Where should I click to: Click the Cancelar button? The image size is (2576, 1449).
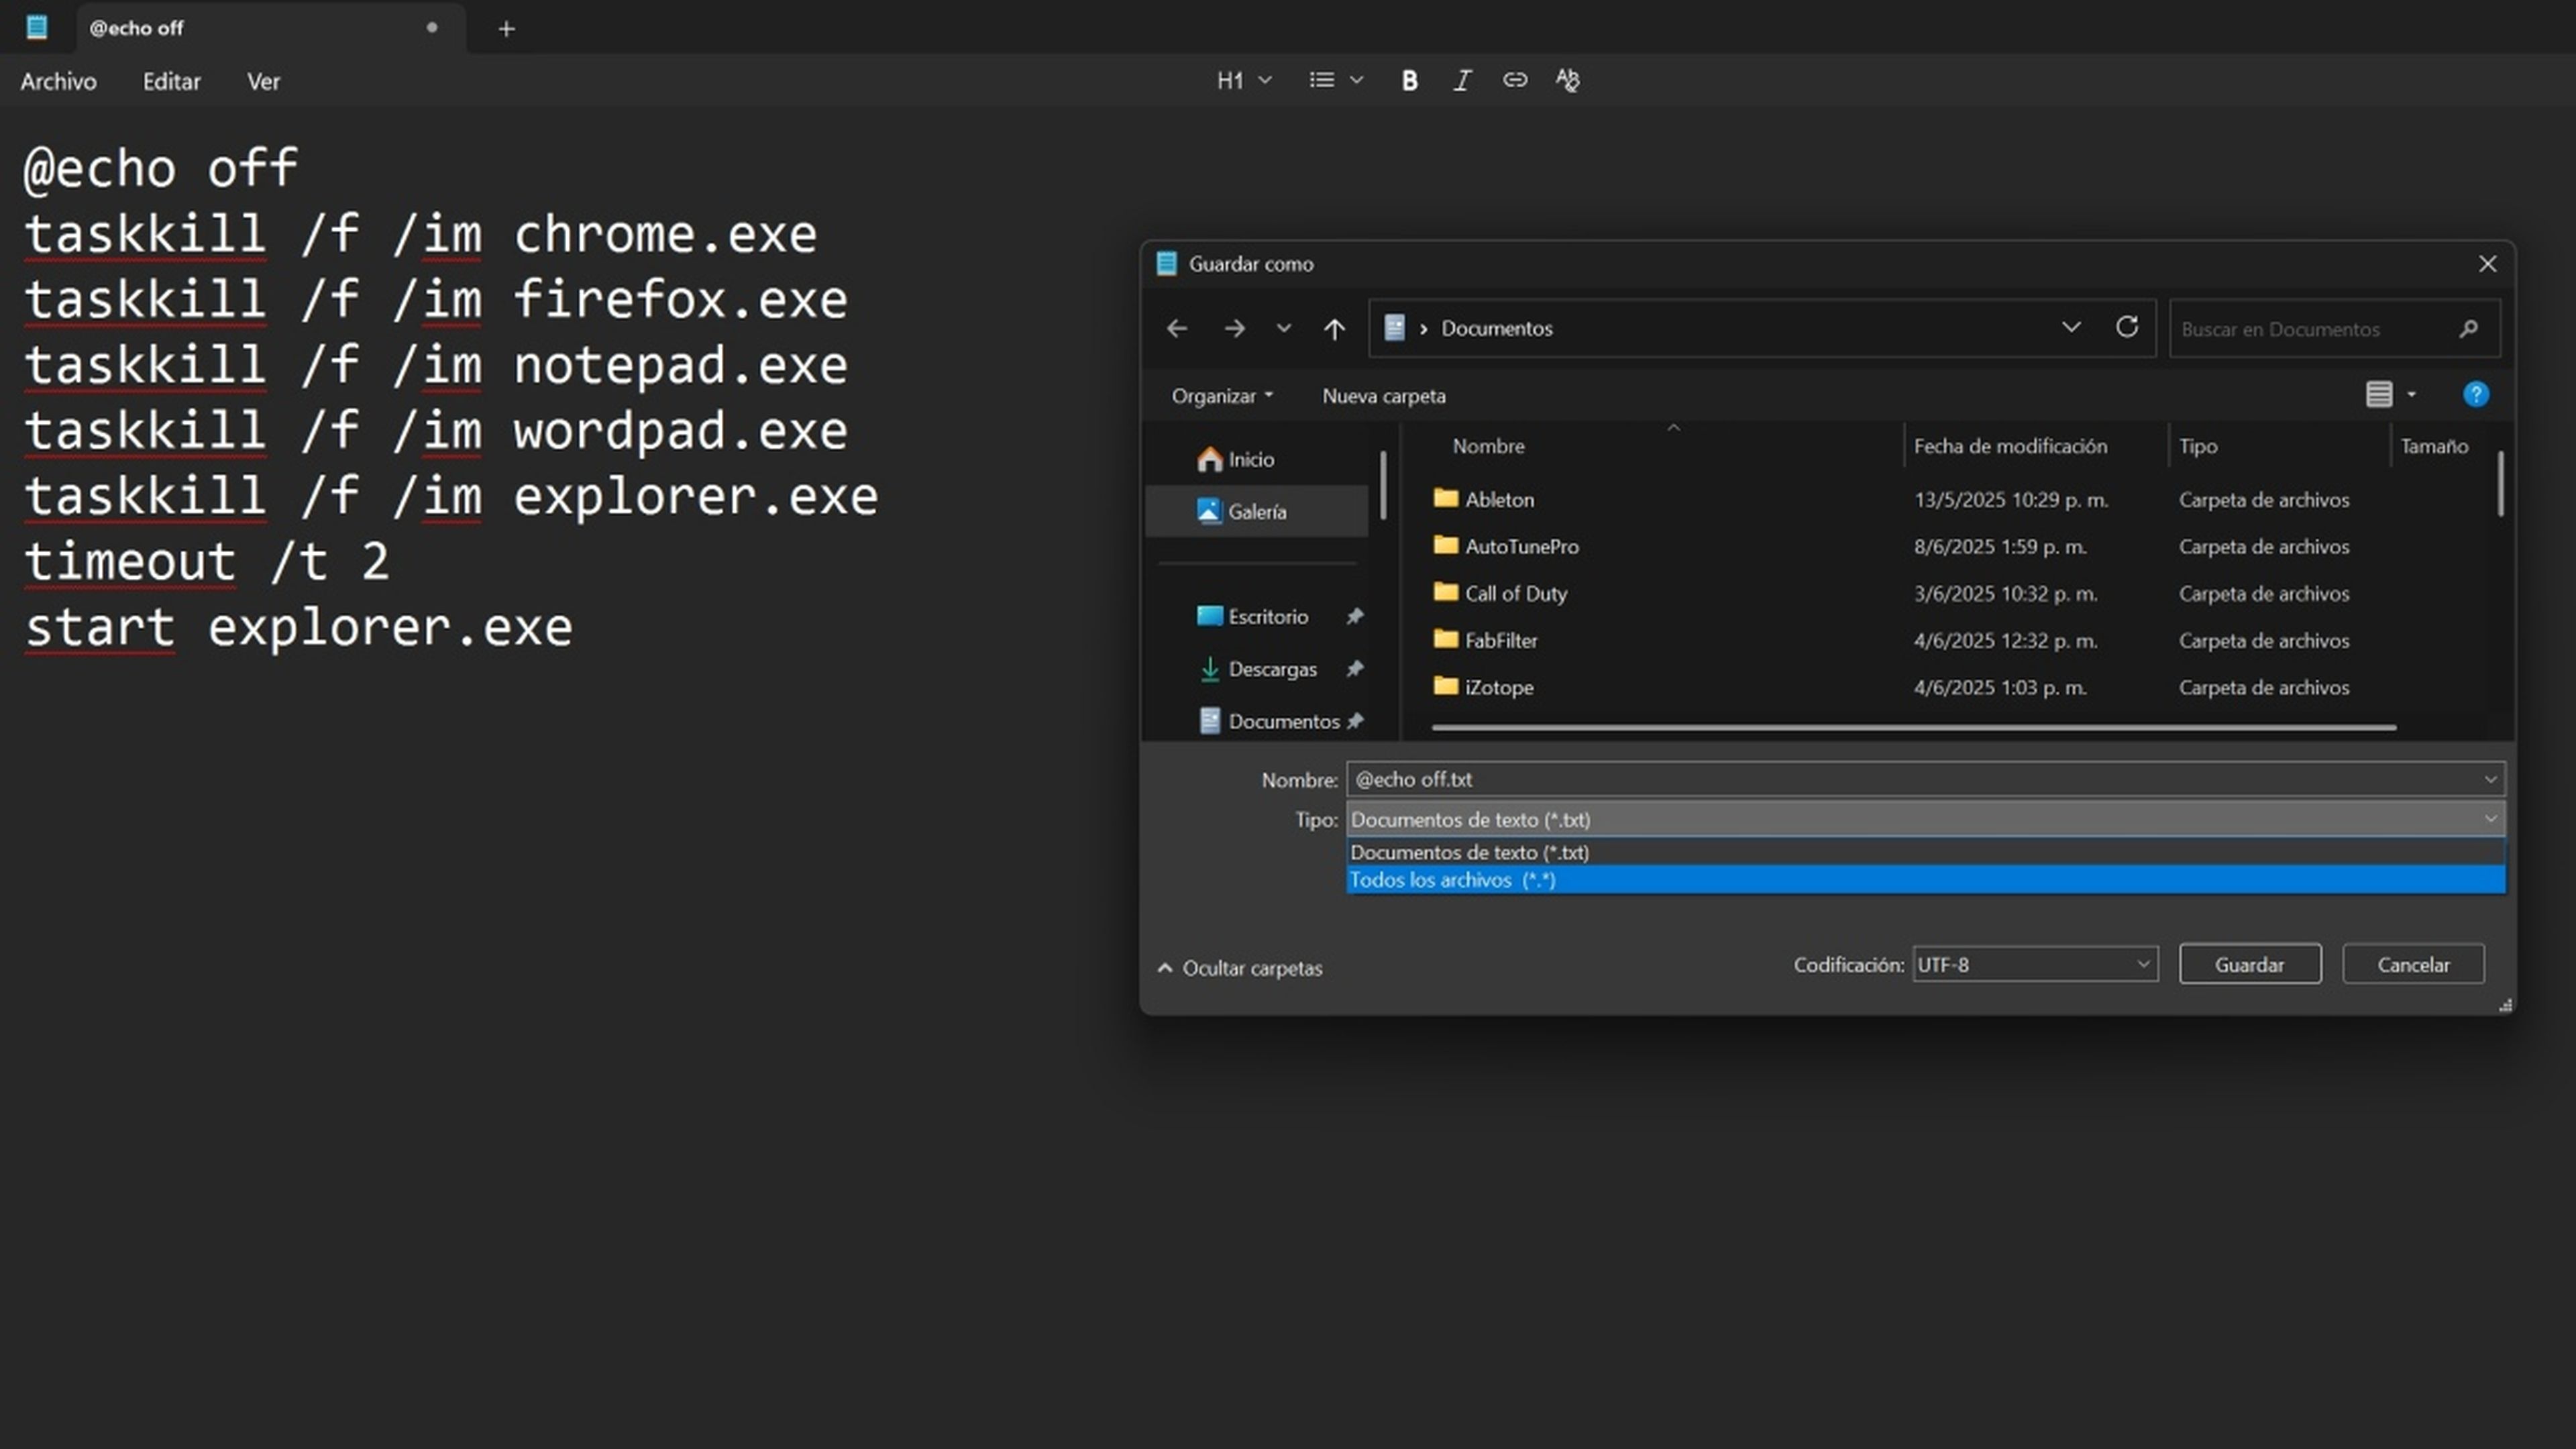2412,964
